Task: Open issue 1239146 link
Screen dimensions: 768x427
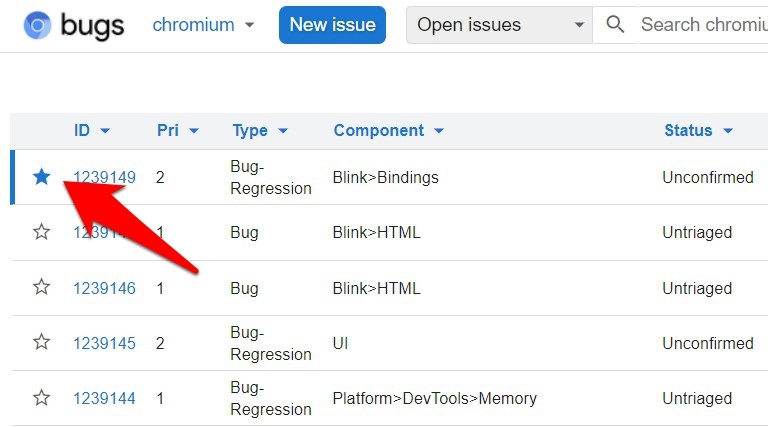Action: click(104, 288)
